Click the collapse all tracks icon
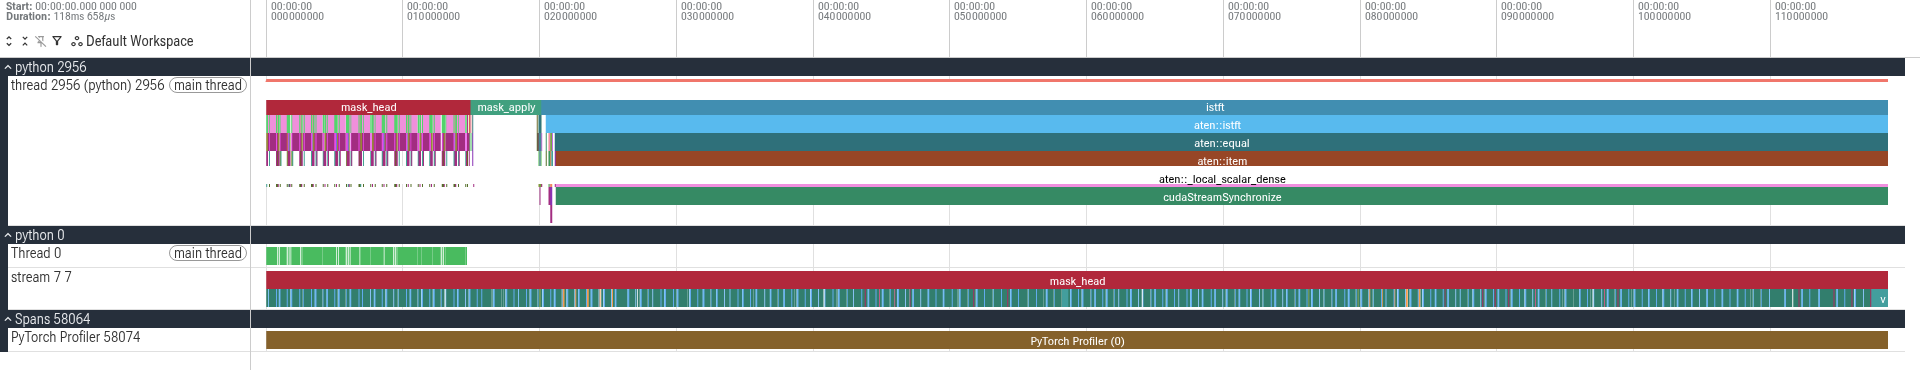 pos(25,41)
